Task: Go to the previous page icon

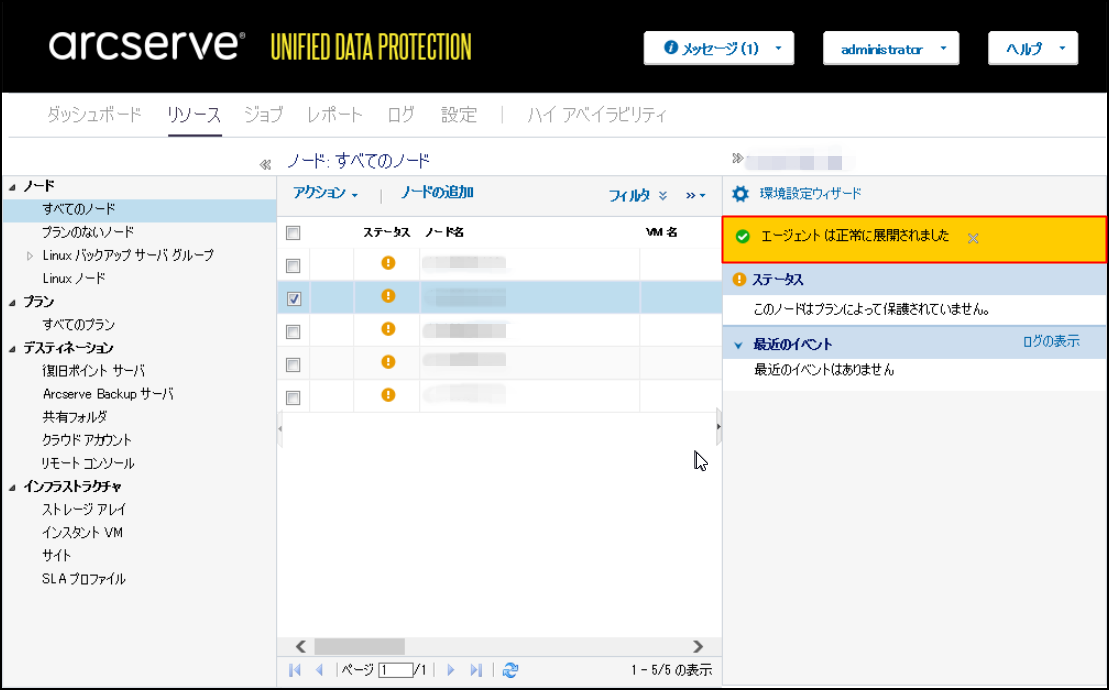Action: coord(319,669)
